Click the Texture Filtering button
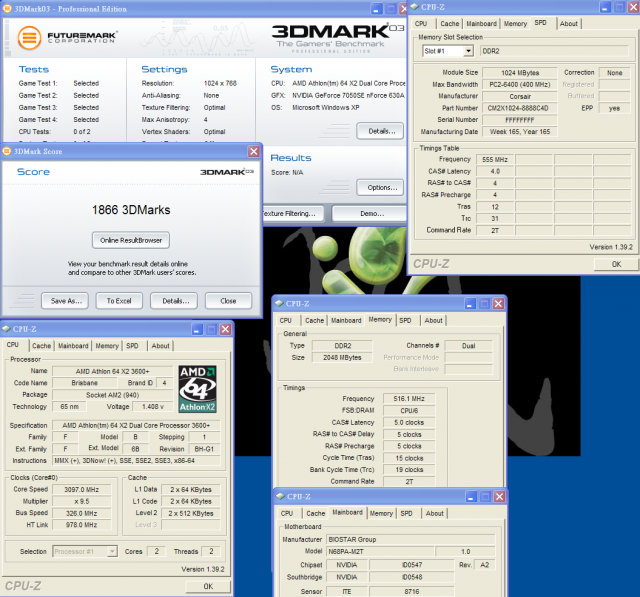 (x=293, y=213)
